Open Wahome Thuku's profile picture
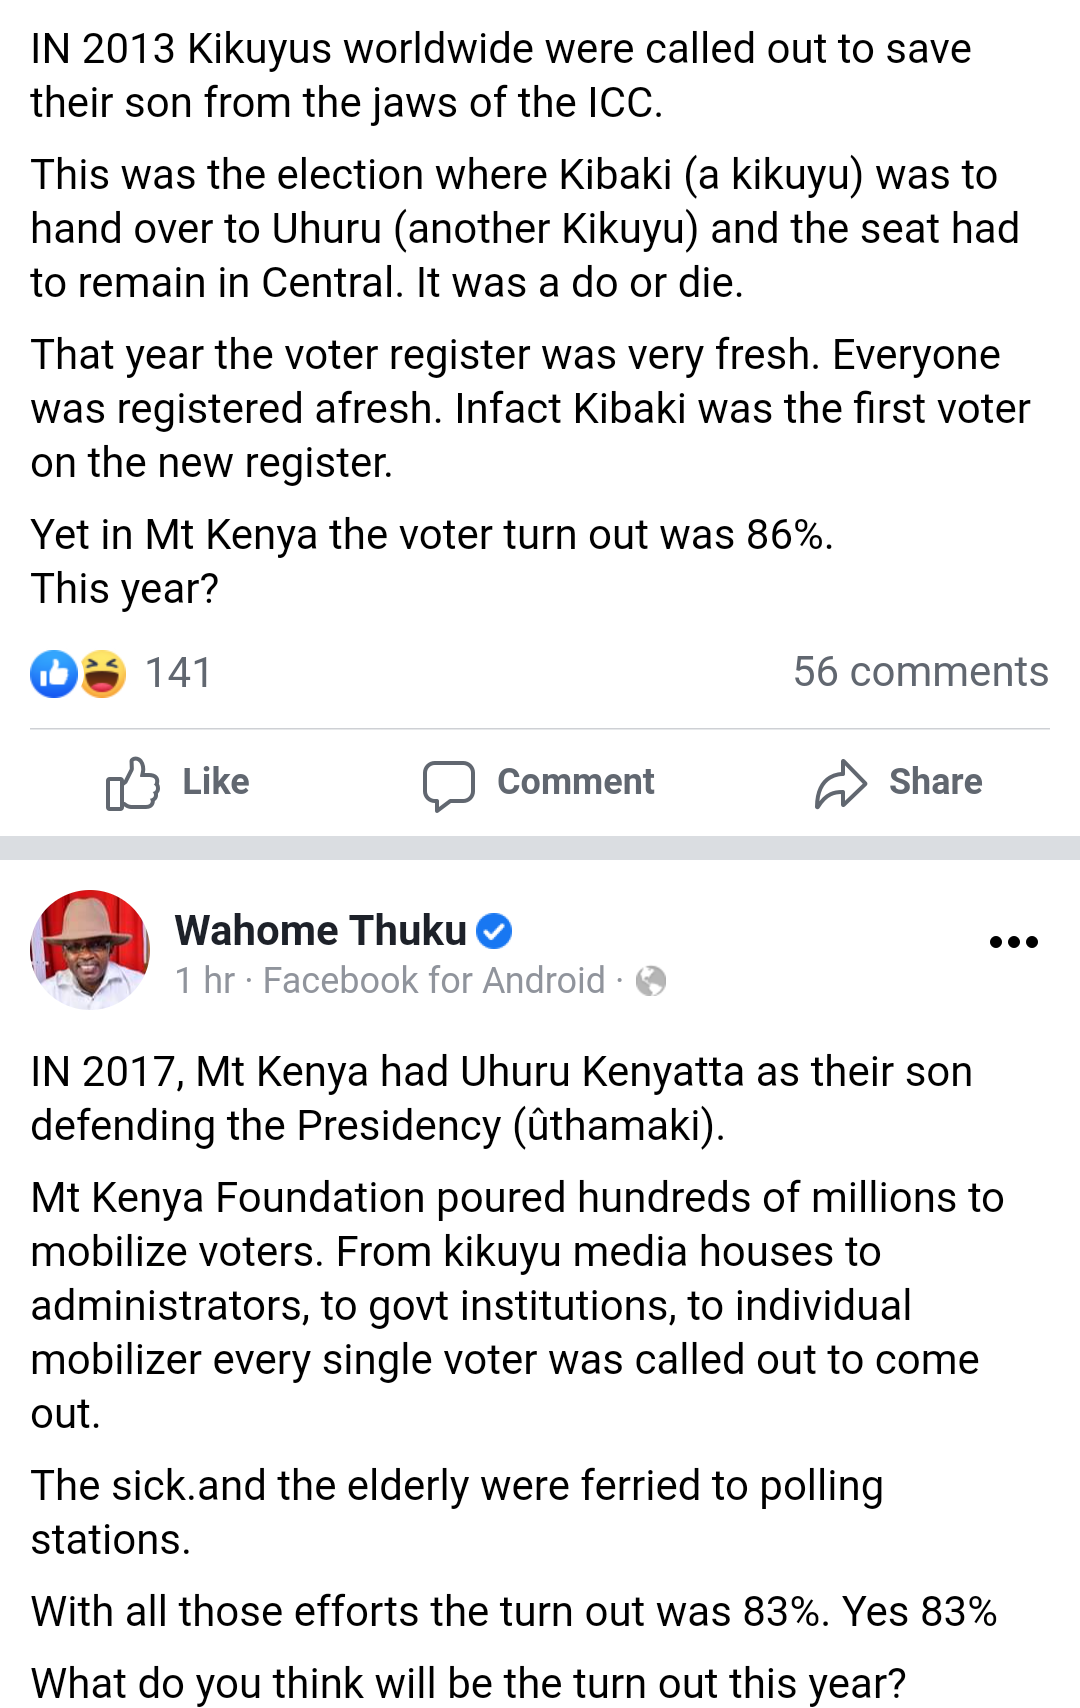1080x1708 pixels. (91, 949)
